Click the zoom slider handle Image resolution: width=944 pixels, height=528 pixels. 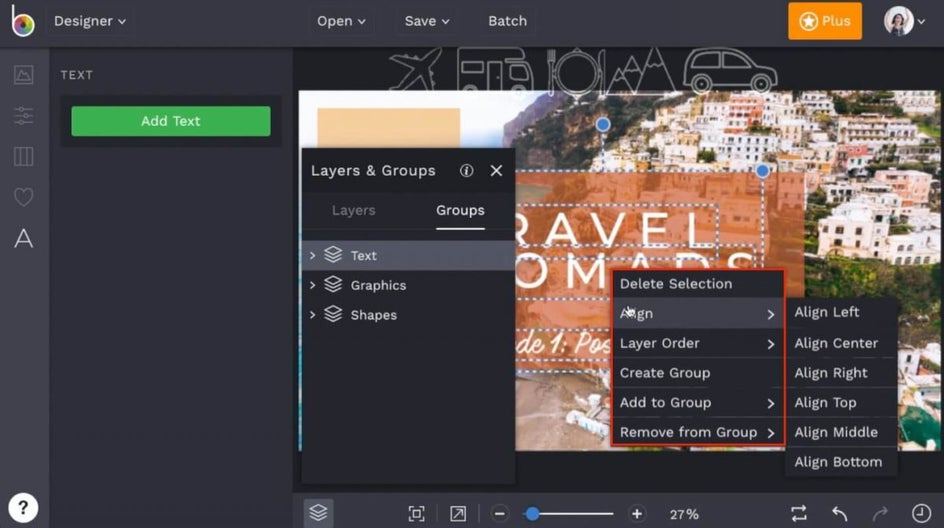pos(532,514)
